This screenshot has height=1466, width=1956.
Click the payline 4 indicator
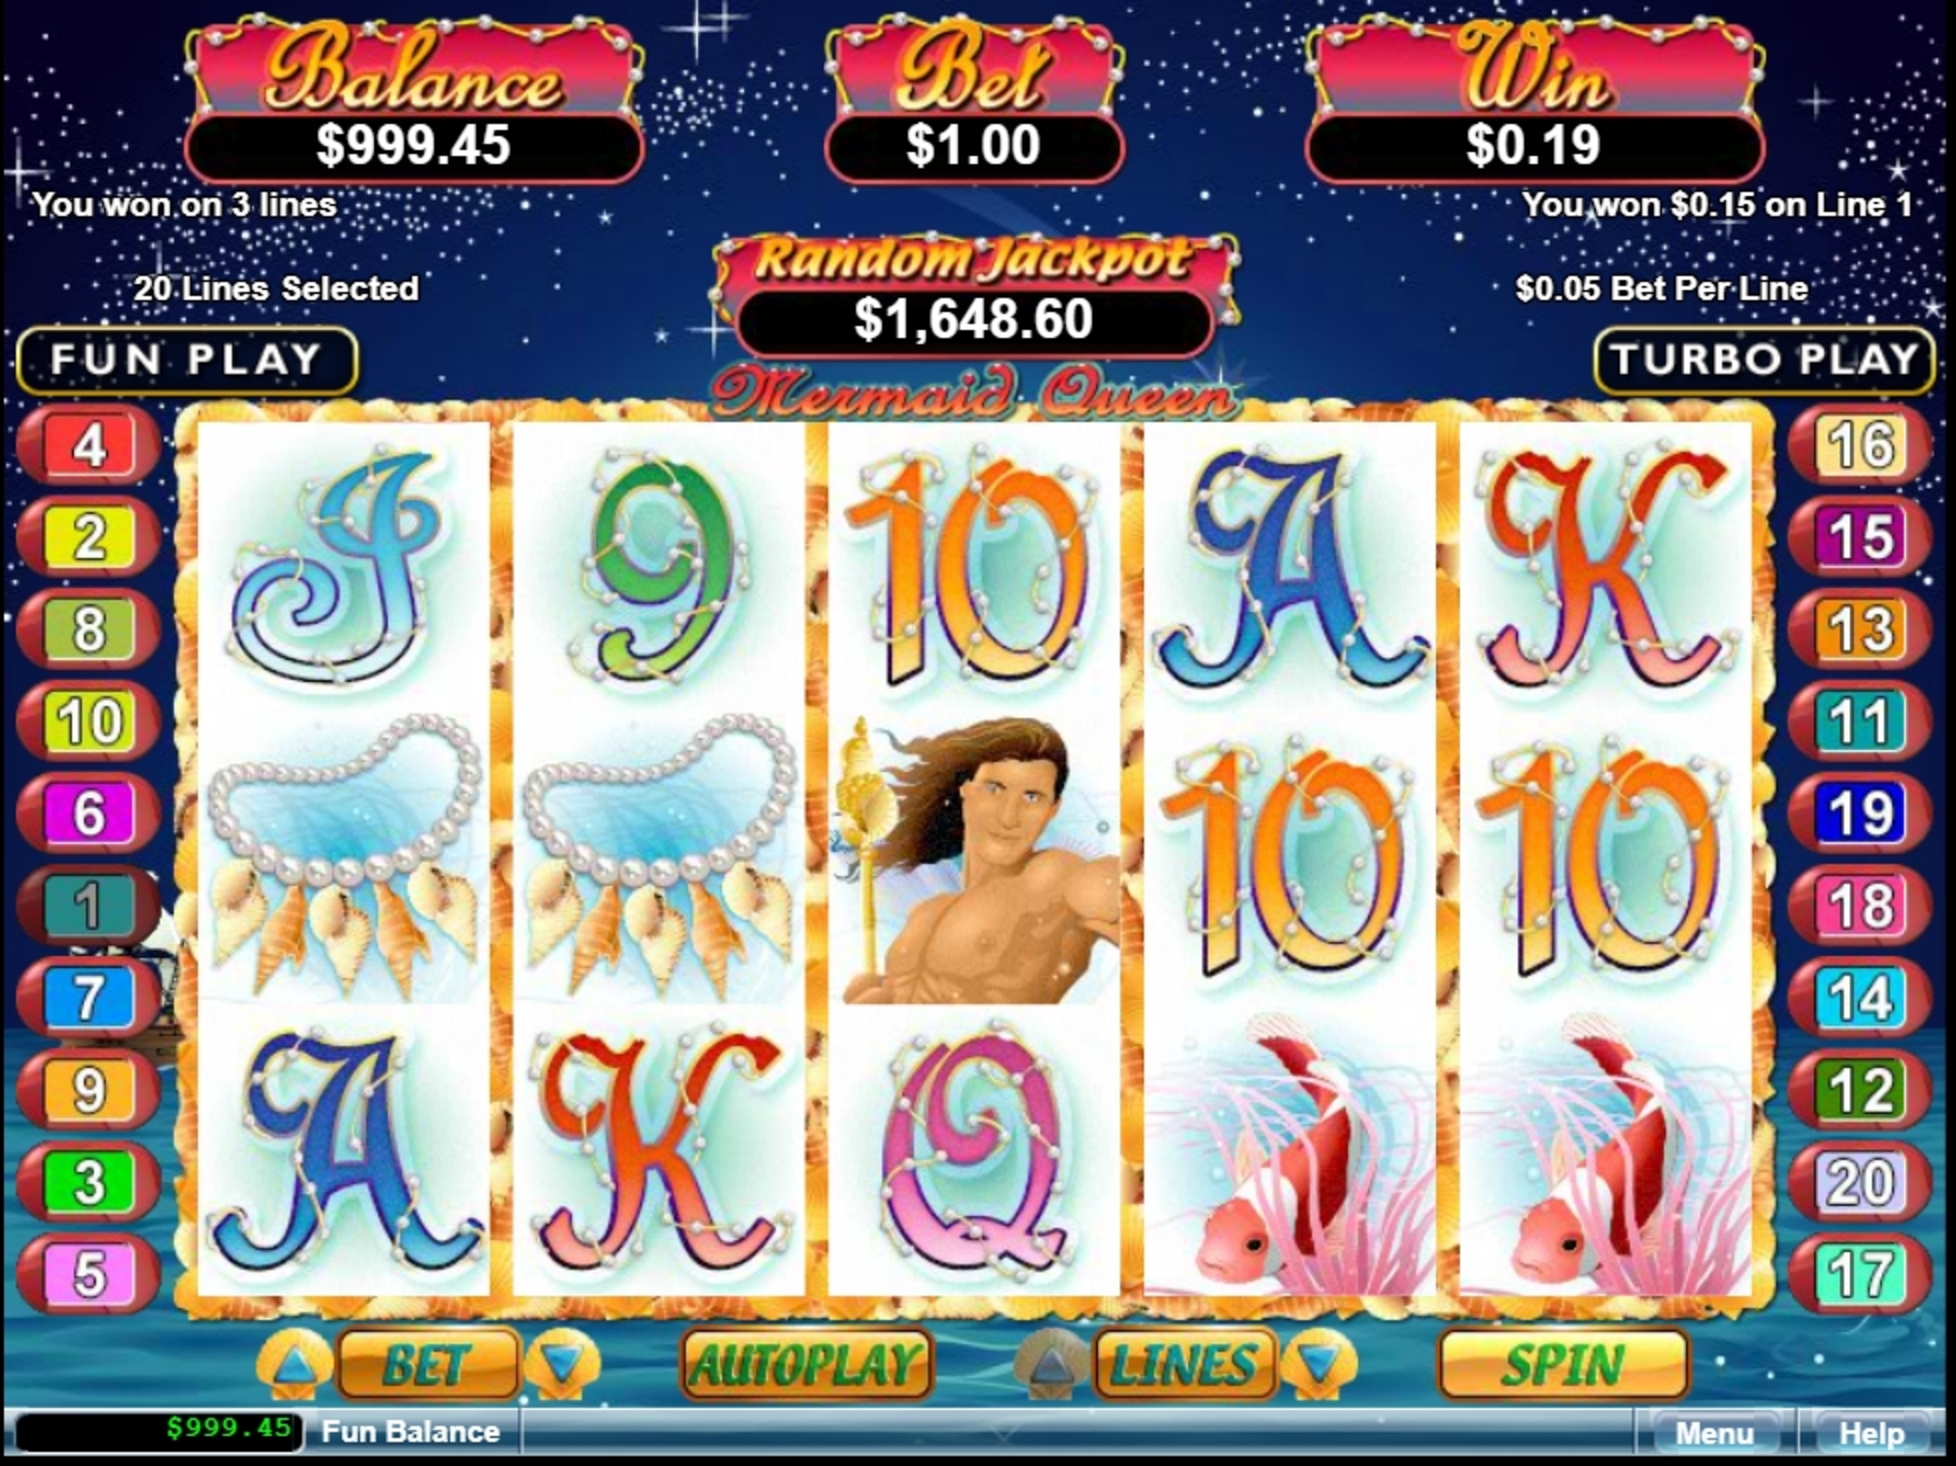[x=89, y=446]
